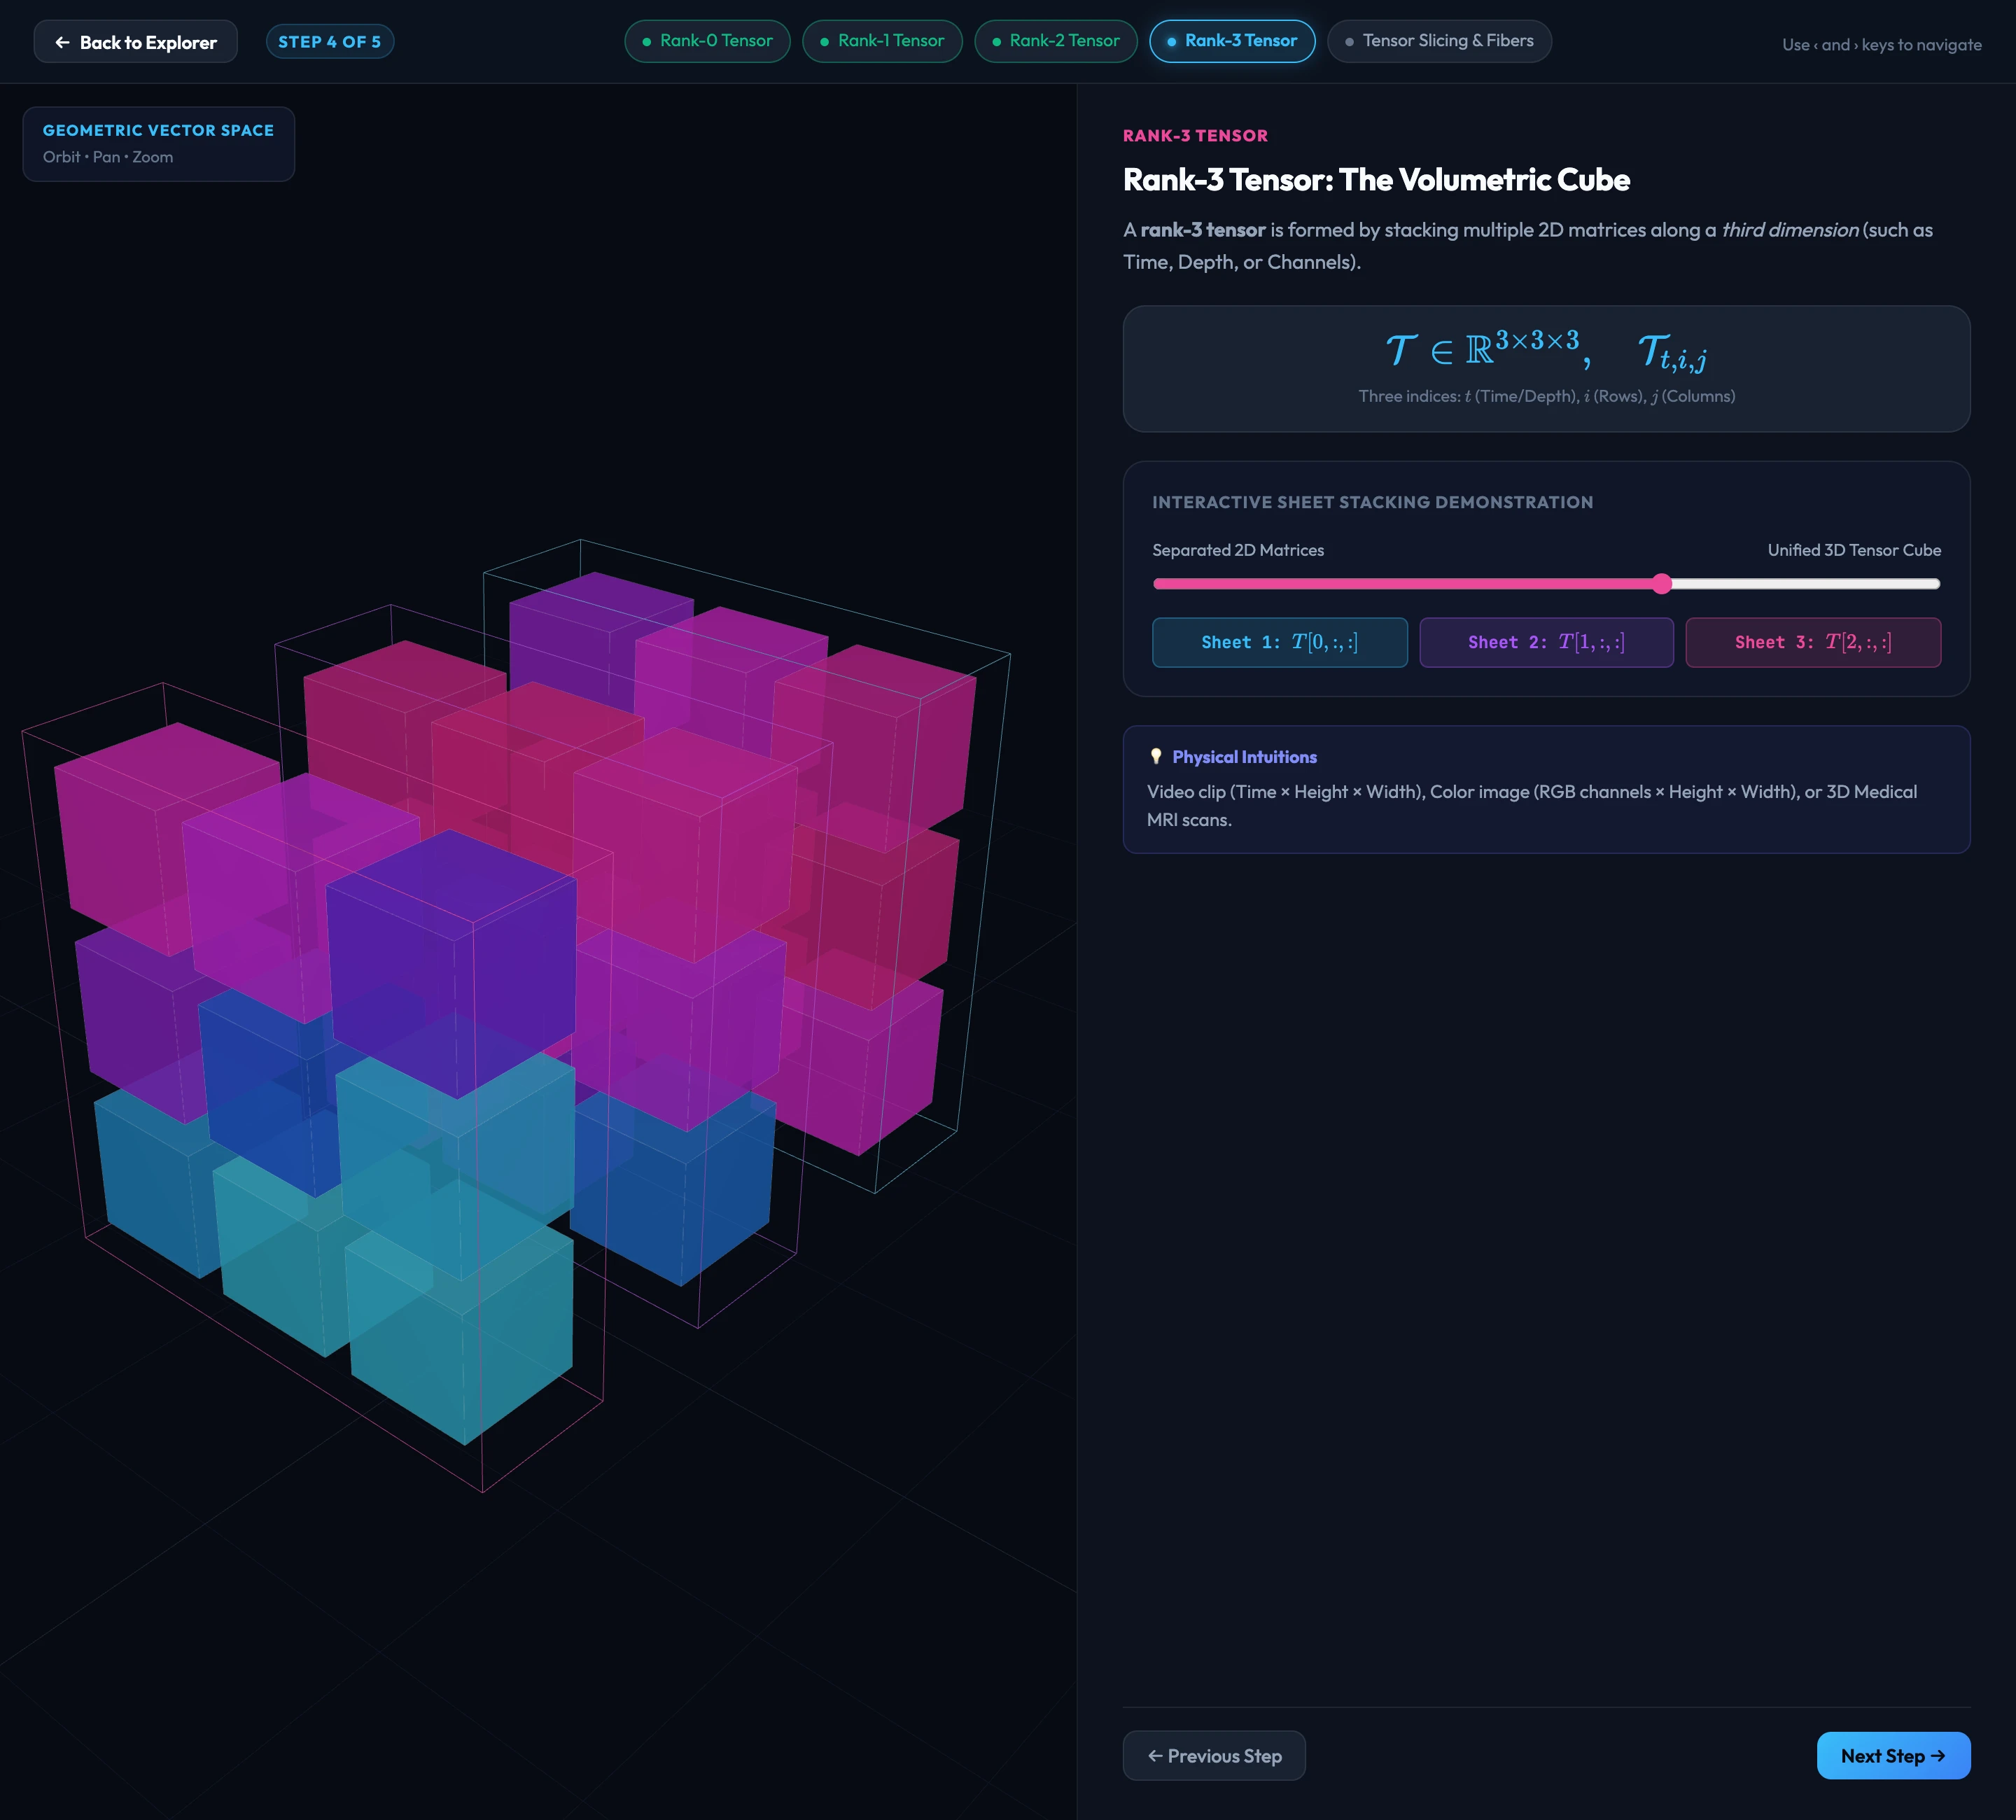Select the Rank-3 Tensor step tab
Image resolution: width=2016 pixels, height=1820 pixels.
(1232, 41)
